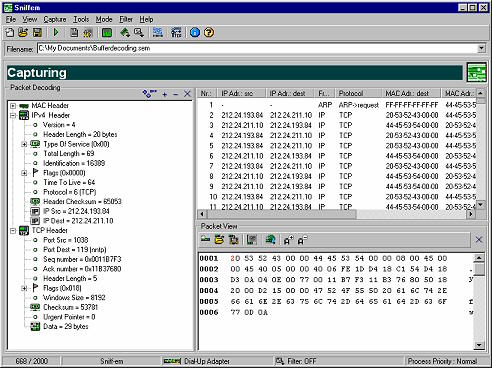Open the Filename dropdown arrow
Image resolution: width=492 pixels, height=368 pixels.
pyautogui.click(x=481, y=48)
